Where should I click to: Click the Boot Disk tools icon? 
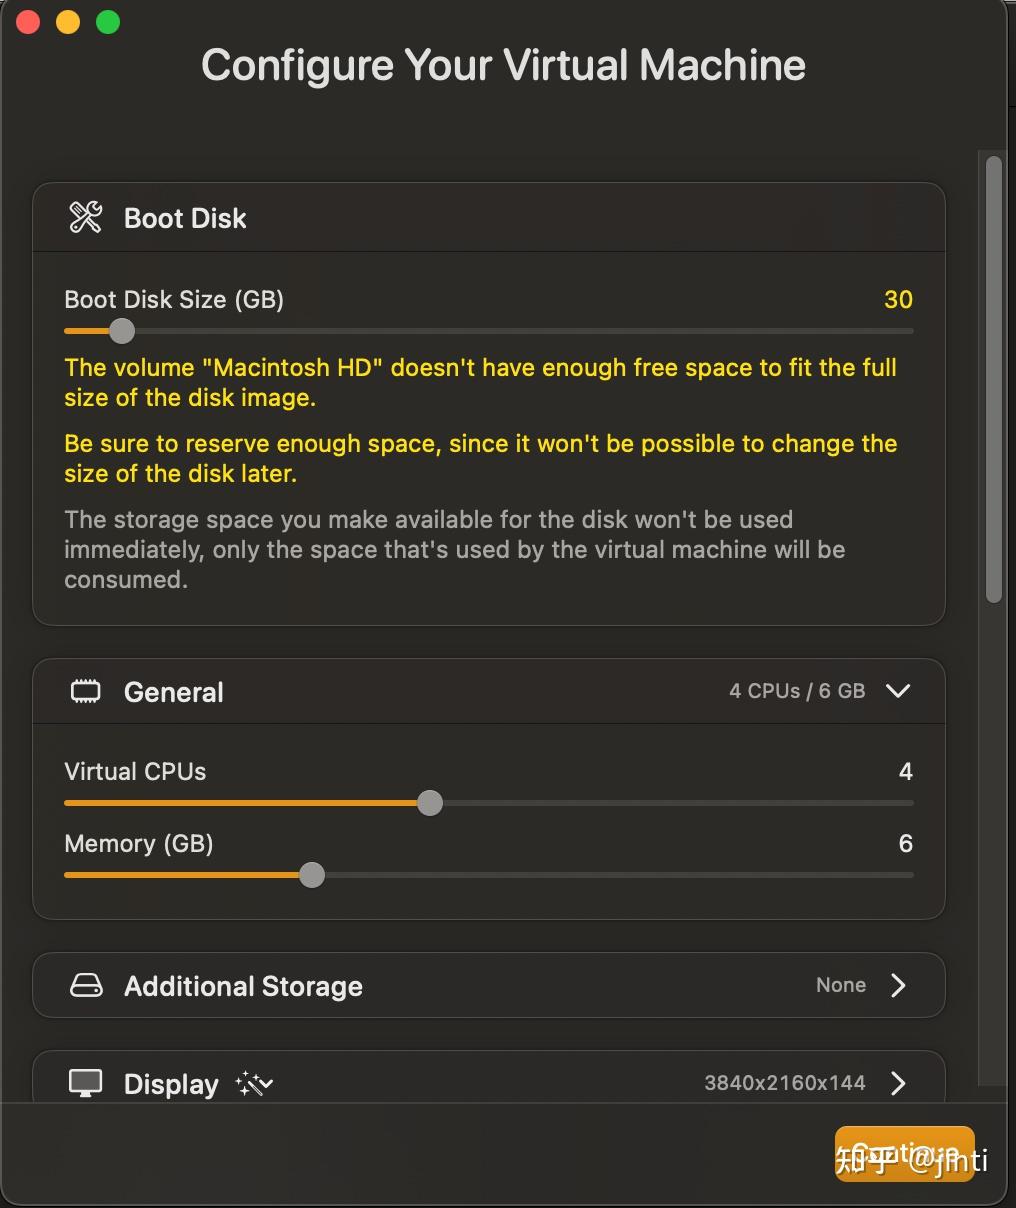(x=86, y=217)
